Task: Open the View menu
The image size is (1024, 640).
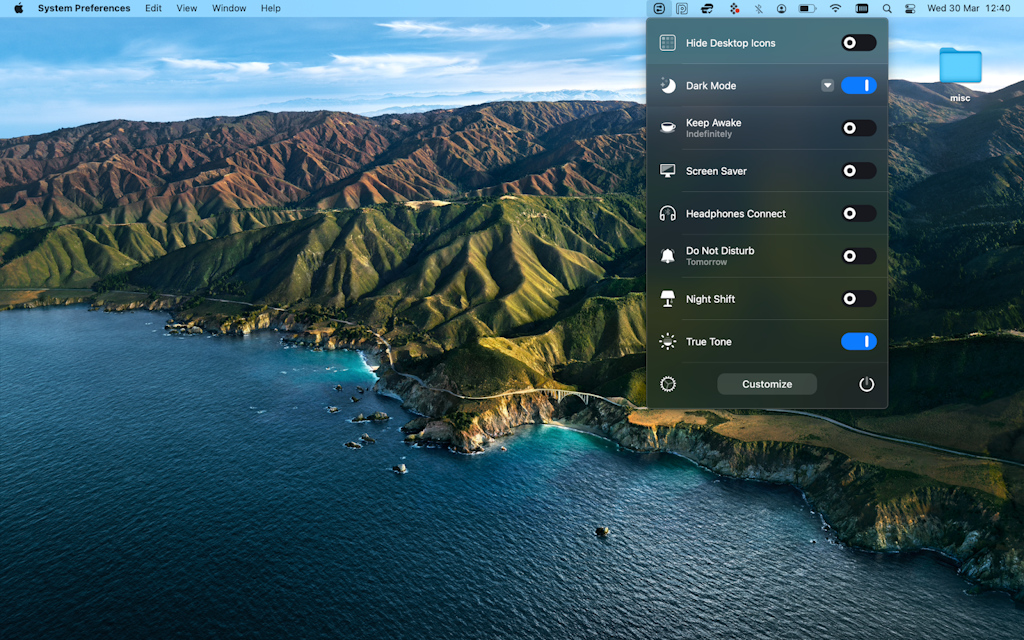Action: point(186,8)
